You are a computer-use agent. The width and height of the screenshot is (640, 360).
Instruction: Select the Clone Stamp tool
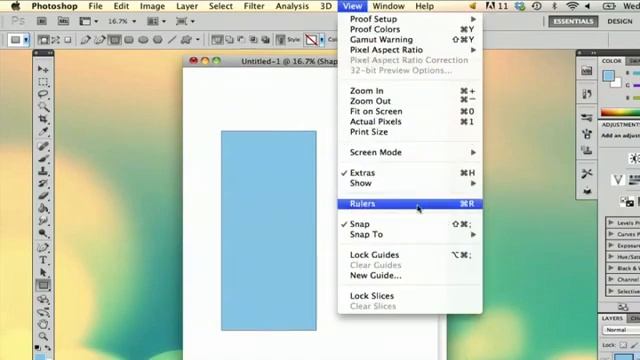[x=43, y=171]
